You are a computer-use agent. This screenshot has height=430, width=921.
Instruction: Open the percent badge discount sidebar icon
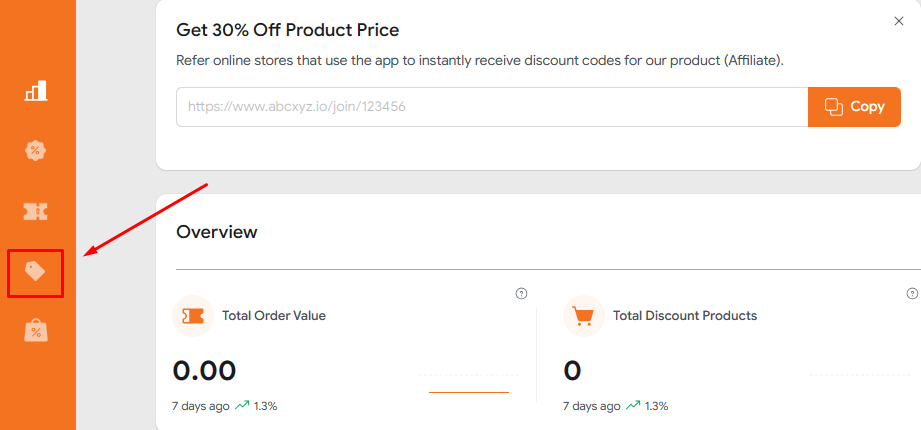(x=36, y=151)
